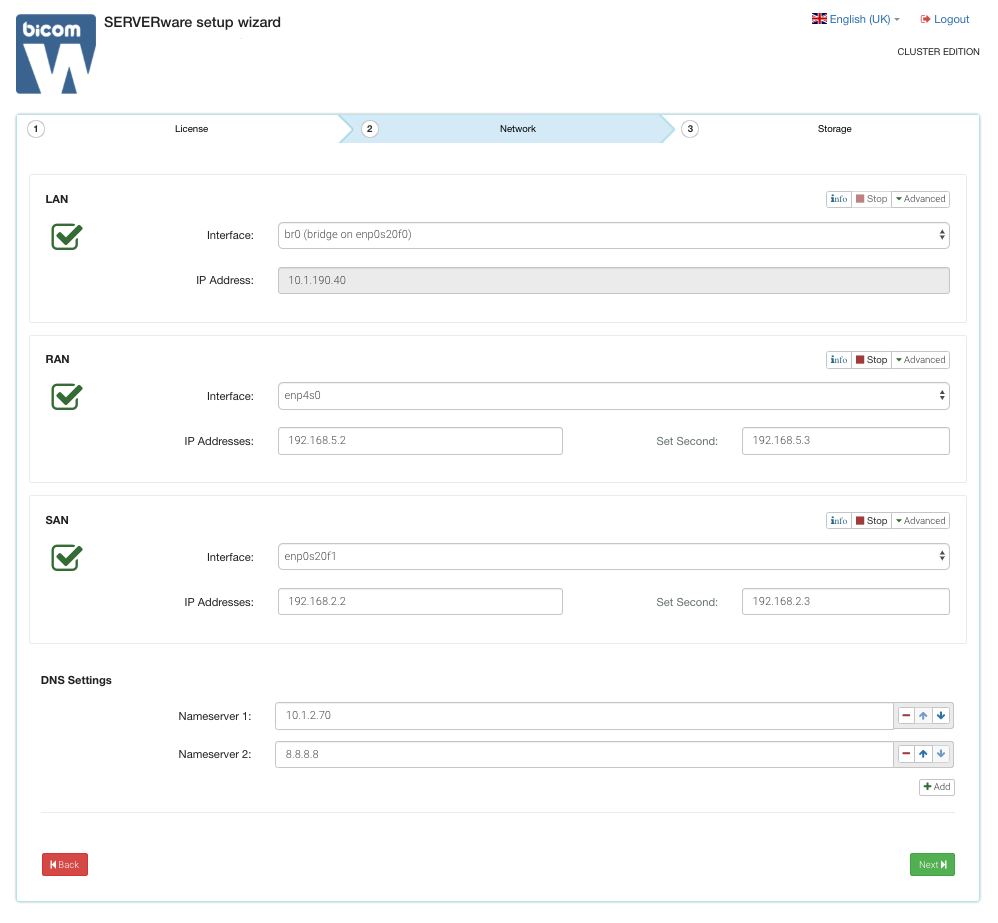Viewport: 998px width, 923px height.
Task: Remove Nameserver 1 with minus icon
Action: 906,715
